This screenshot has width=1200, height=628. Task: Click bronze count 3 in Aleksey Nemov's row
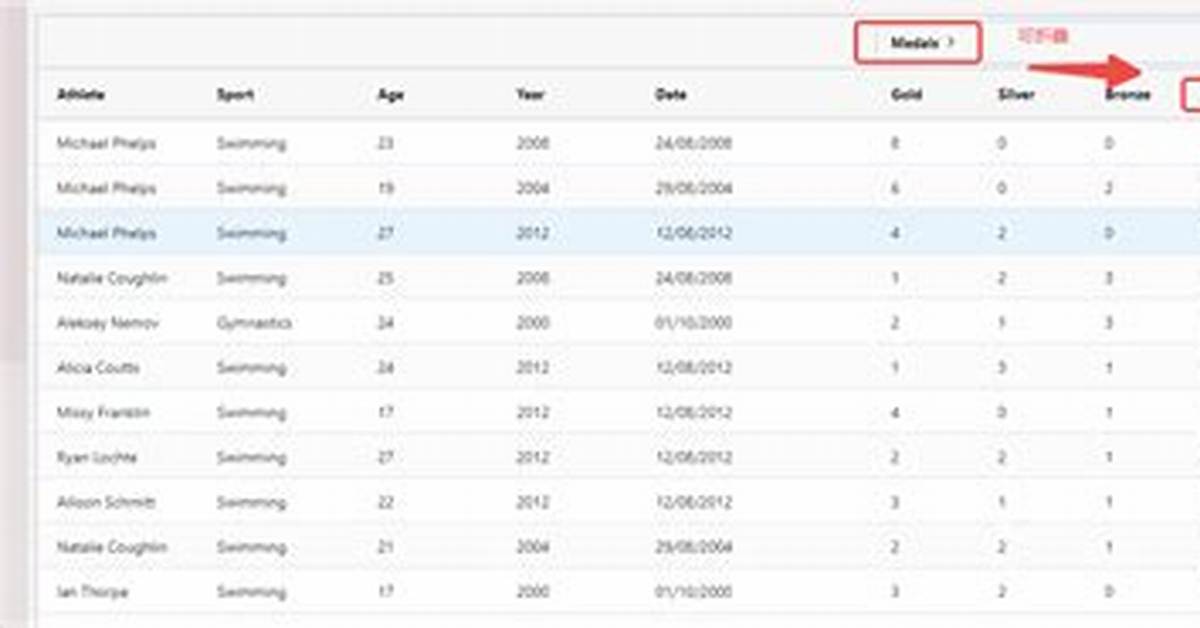point(1109,323)
